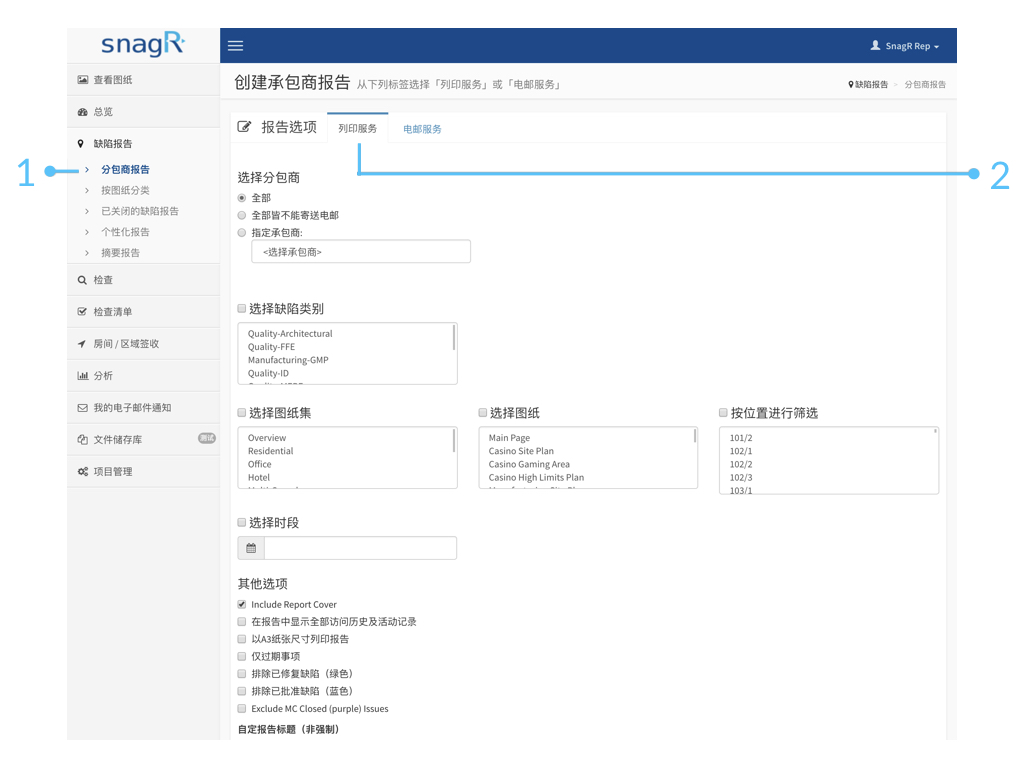
Task: Click the snagR logo
Action: pos(143,44)
